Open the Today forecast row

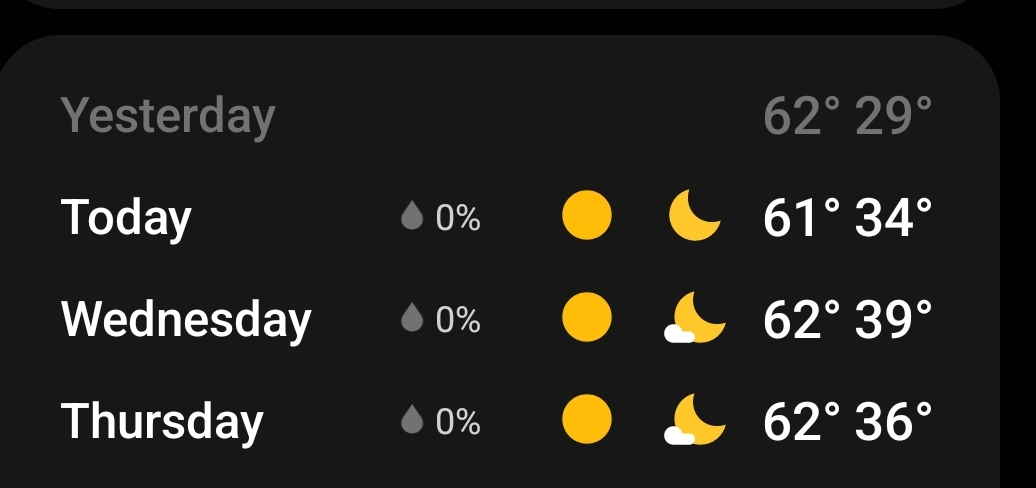127,217
